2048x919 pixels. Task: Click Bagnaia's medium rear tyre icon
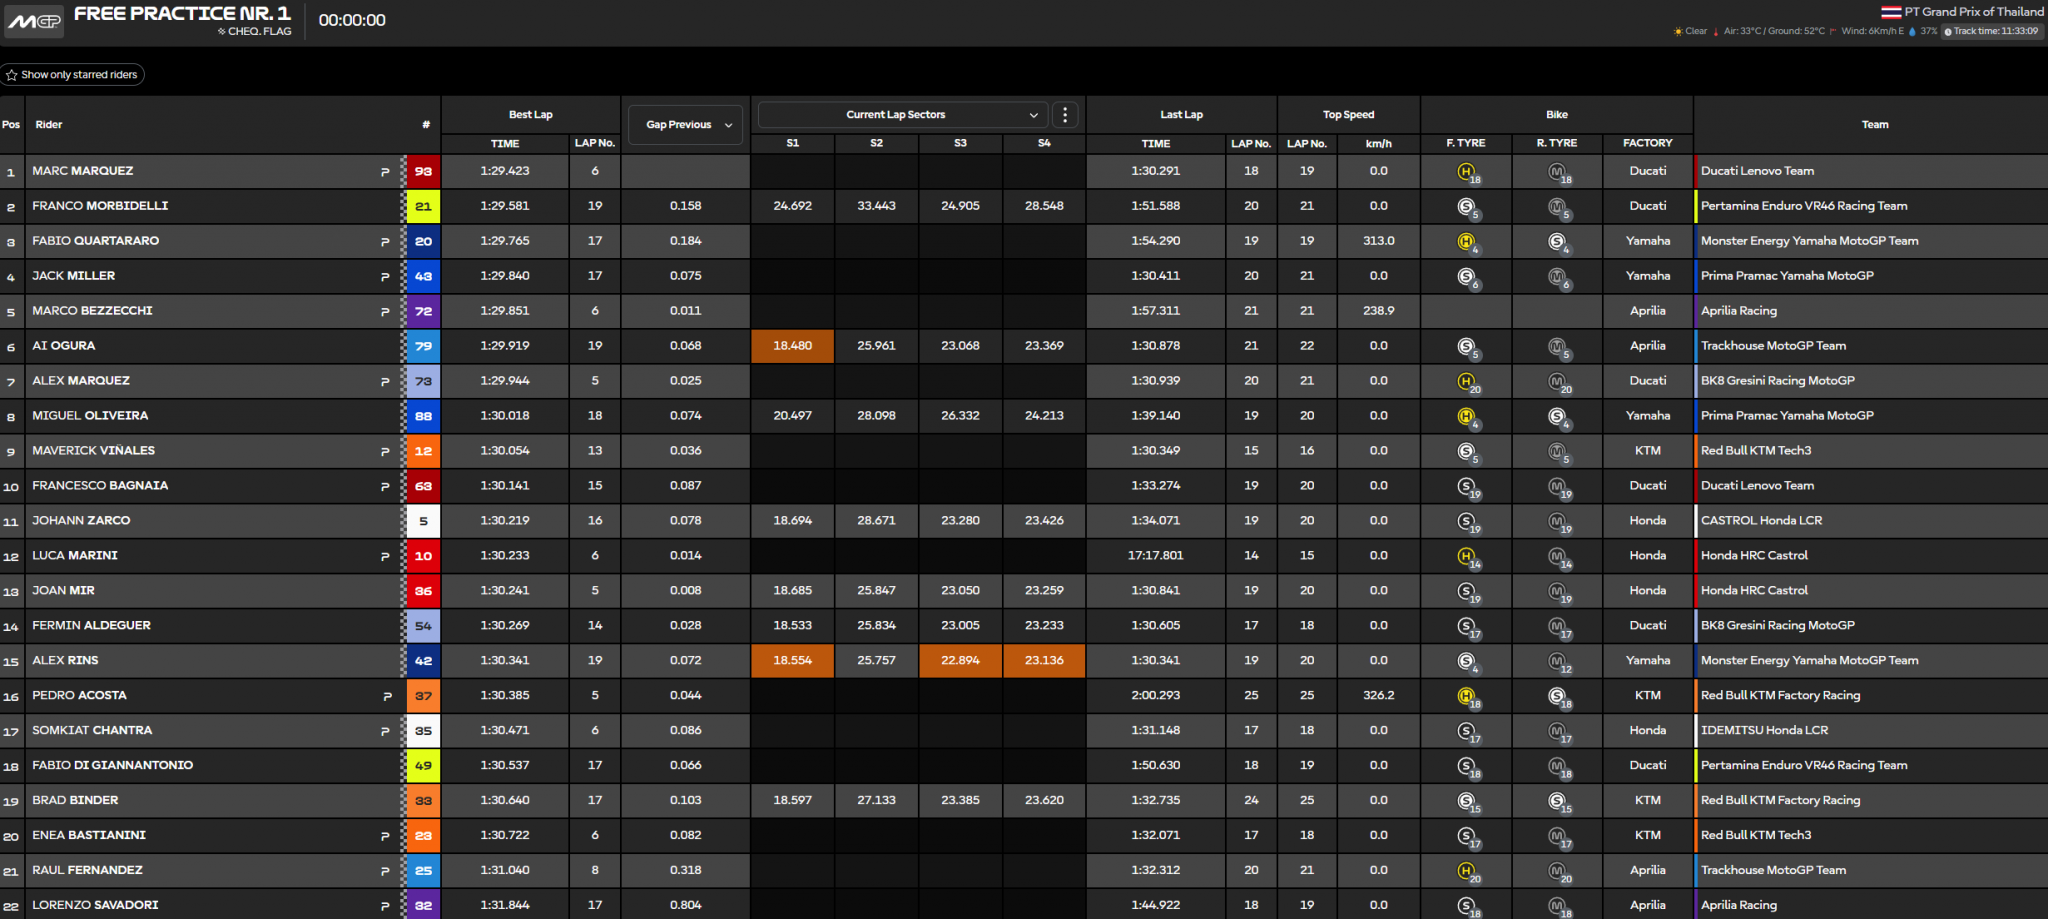click(x=1556, y=486)
